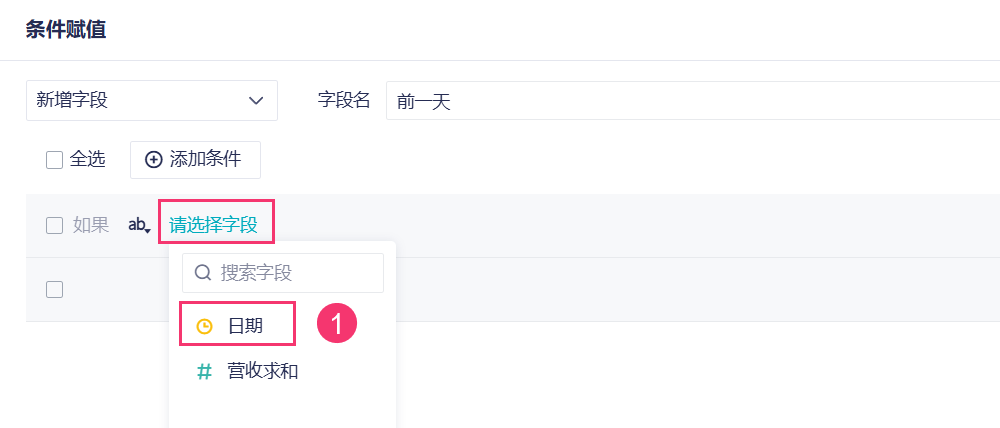This screenshot has height=428, width=1000.
Task: Tick the checkbox in the empty row below 如果
Action: tap(55, 289)
